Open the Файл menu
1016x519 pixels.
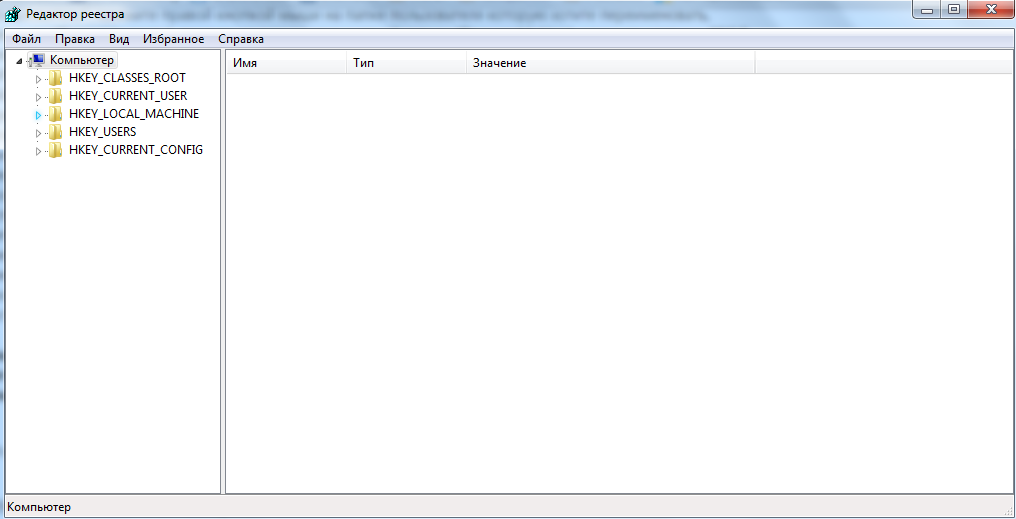point(26,39)
